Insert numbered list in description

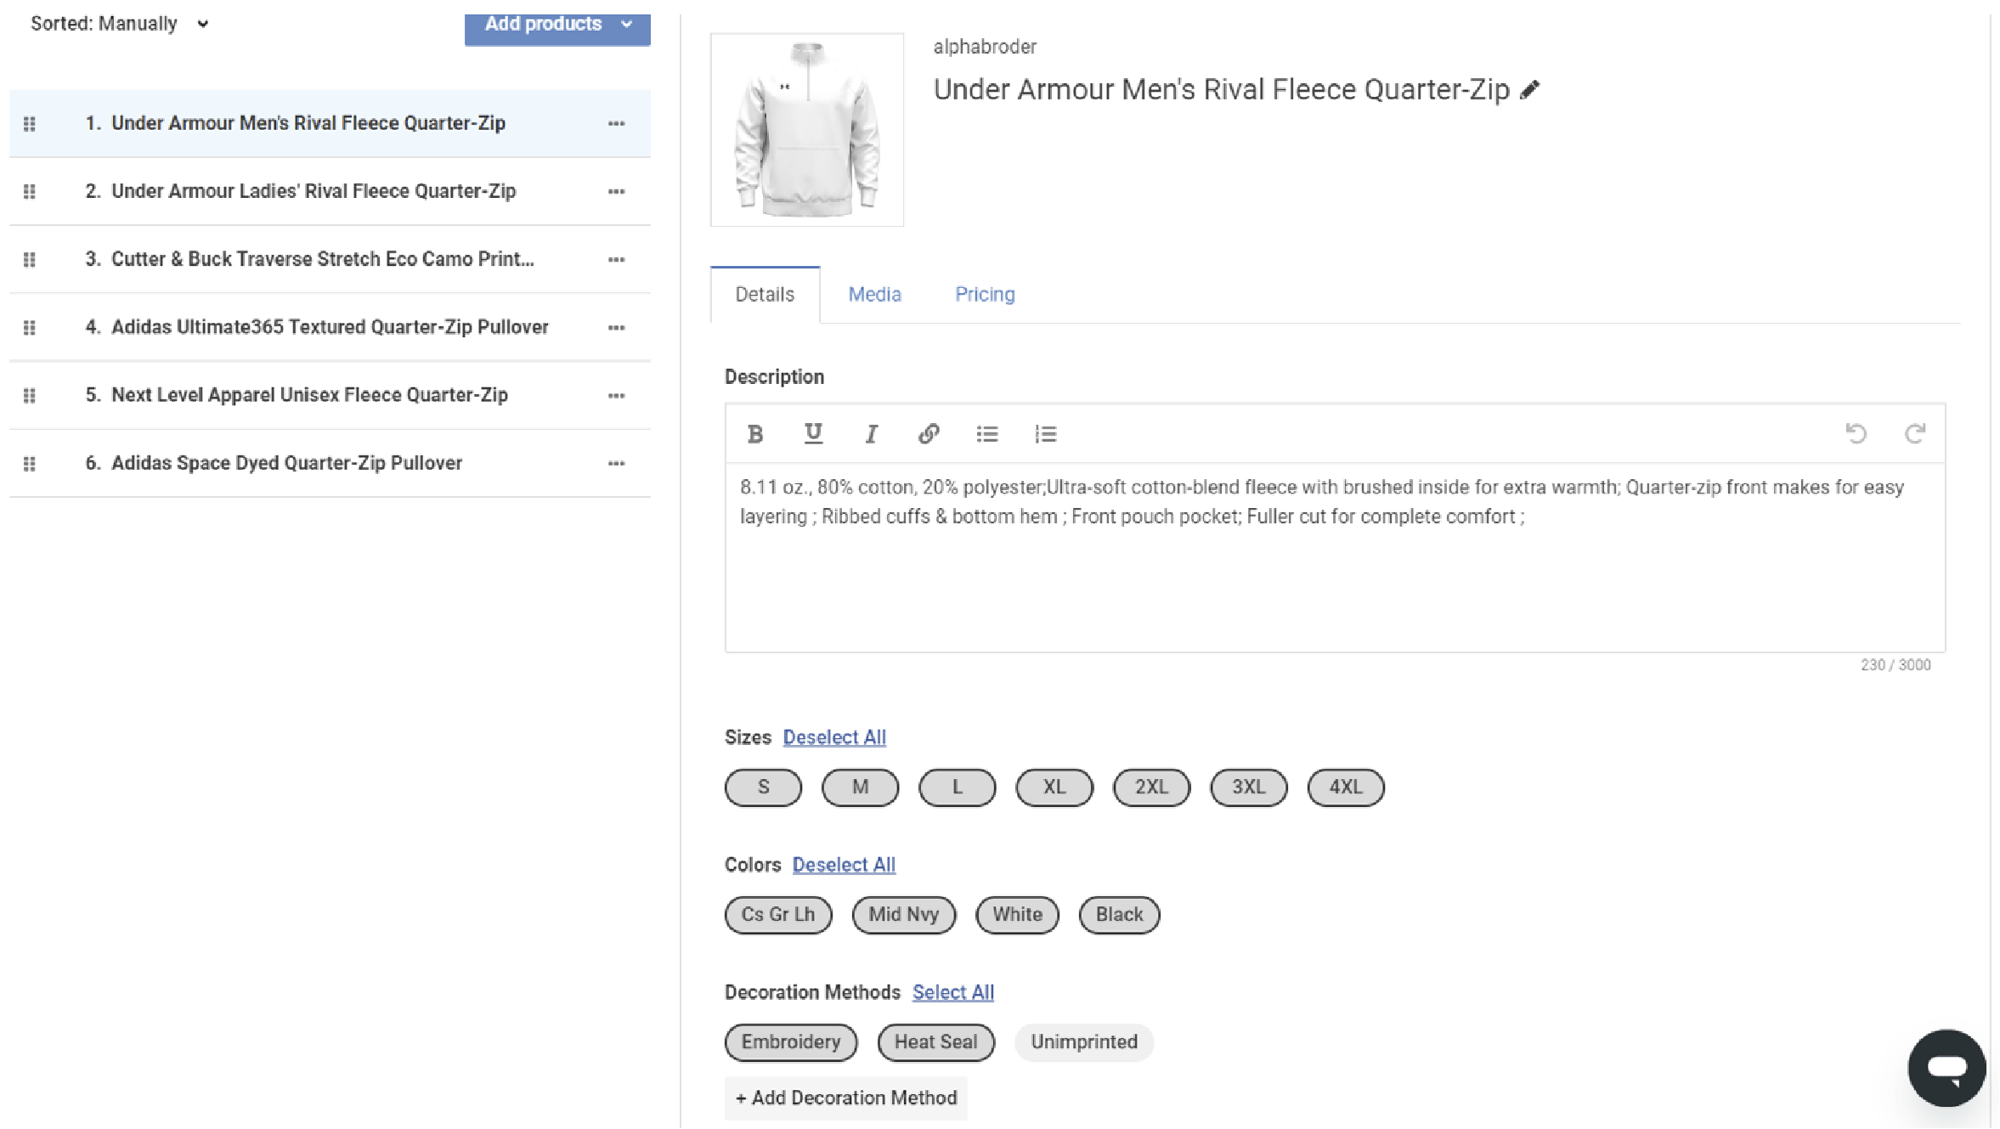coord(1045,434)
